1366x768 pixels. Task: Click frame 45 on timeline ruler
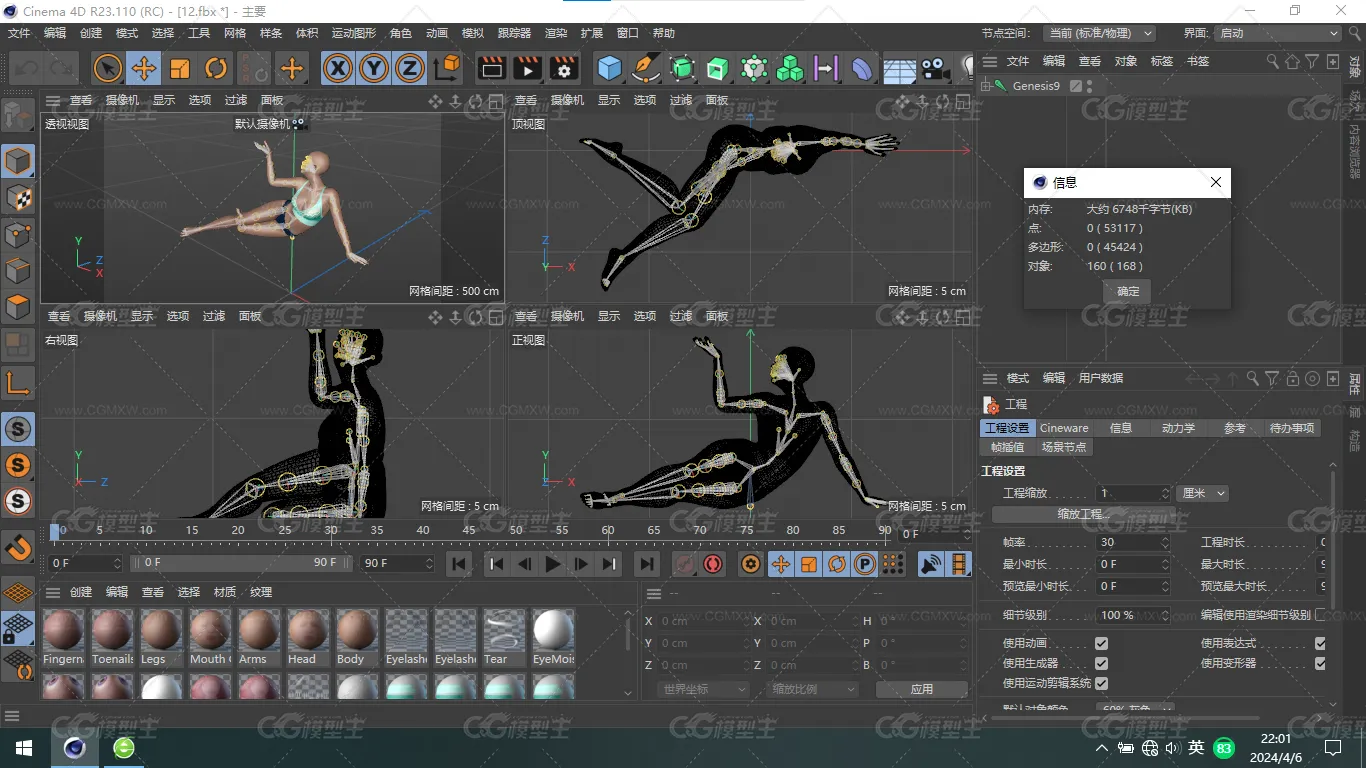(x=469, y=530)
